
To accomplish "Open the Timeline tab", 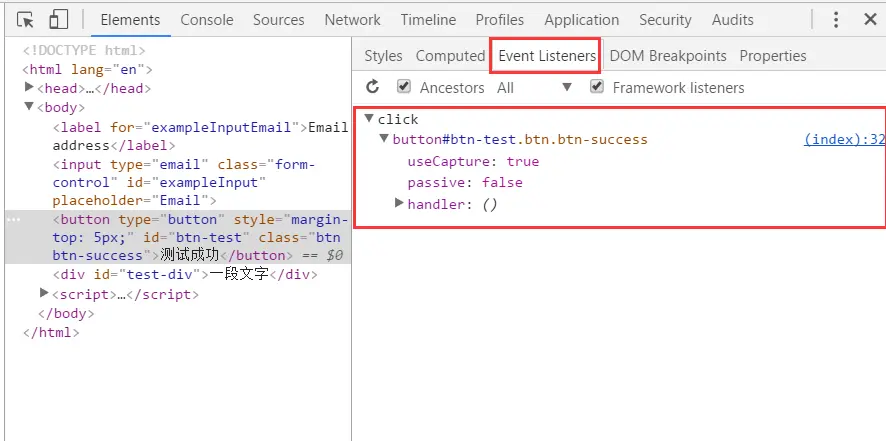I will [x=428, y=20].
